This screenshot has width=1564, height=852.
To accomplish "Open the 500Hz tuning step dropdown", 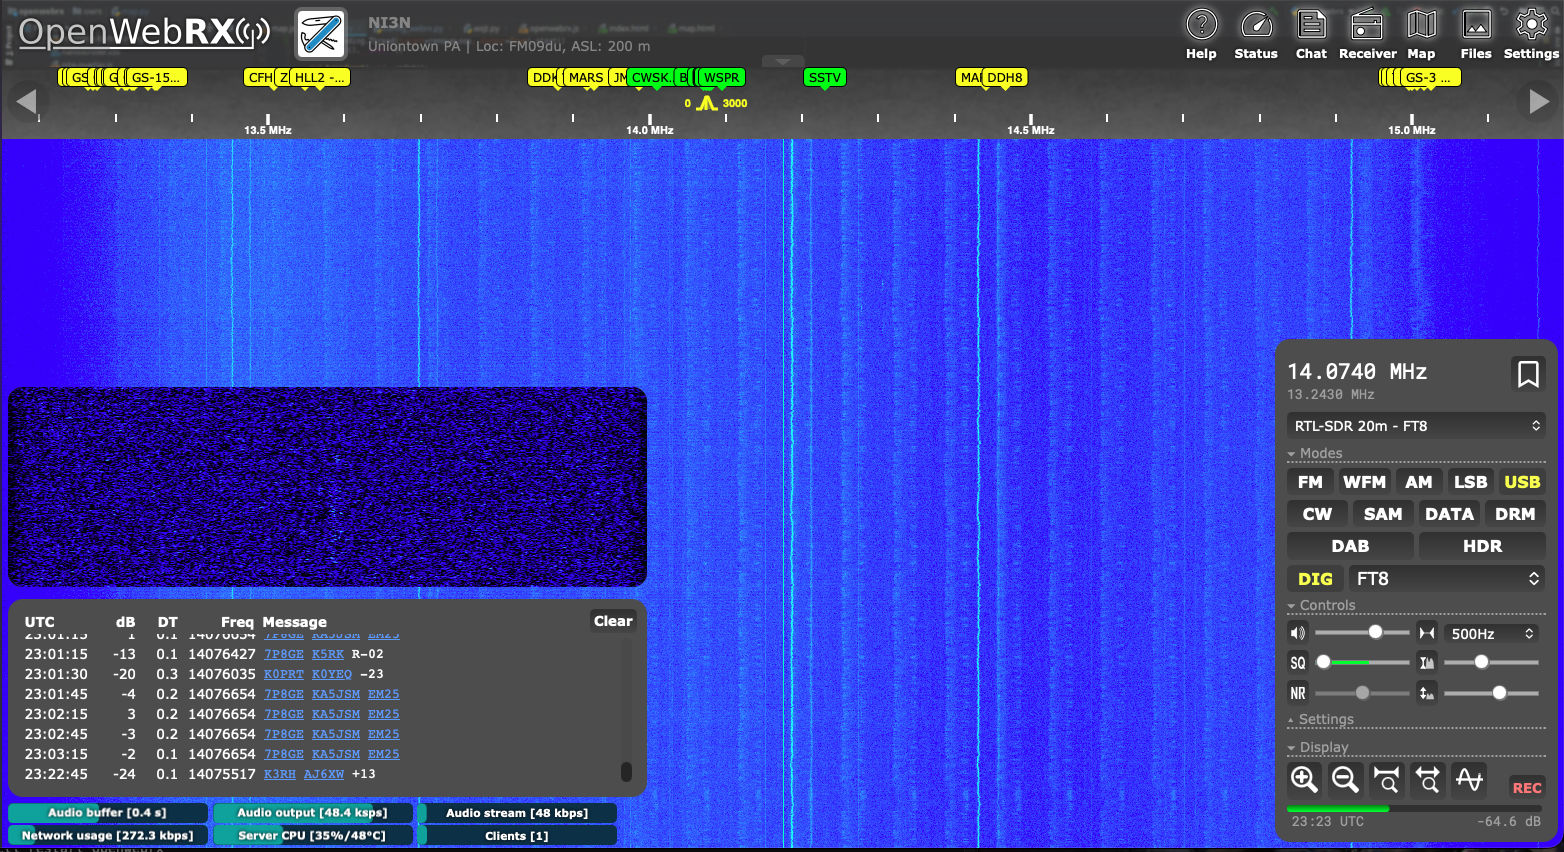I will click(1492, 634).
